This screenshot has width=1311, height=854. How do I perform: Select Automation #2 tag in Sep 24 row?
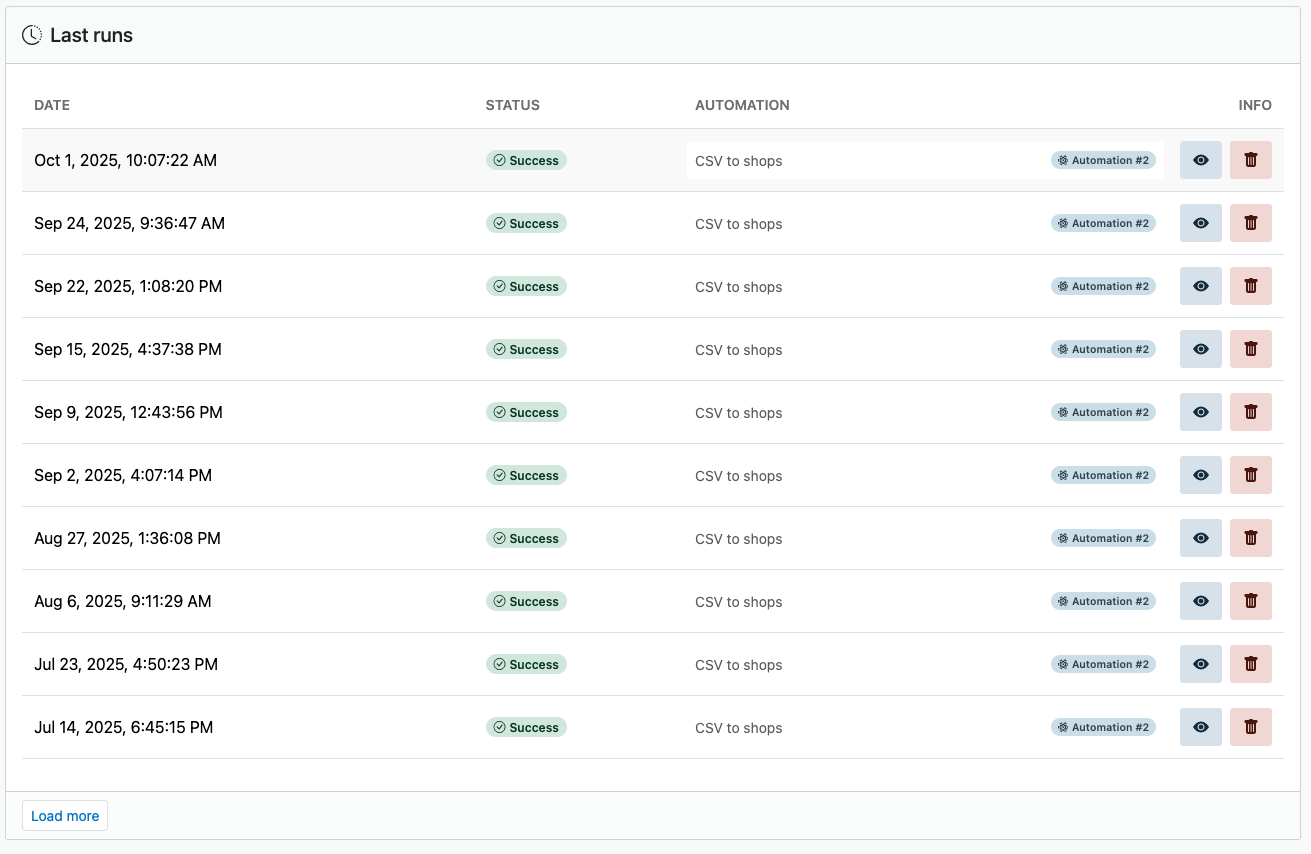(x=1103, y=223)
